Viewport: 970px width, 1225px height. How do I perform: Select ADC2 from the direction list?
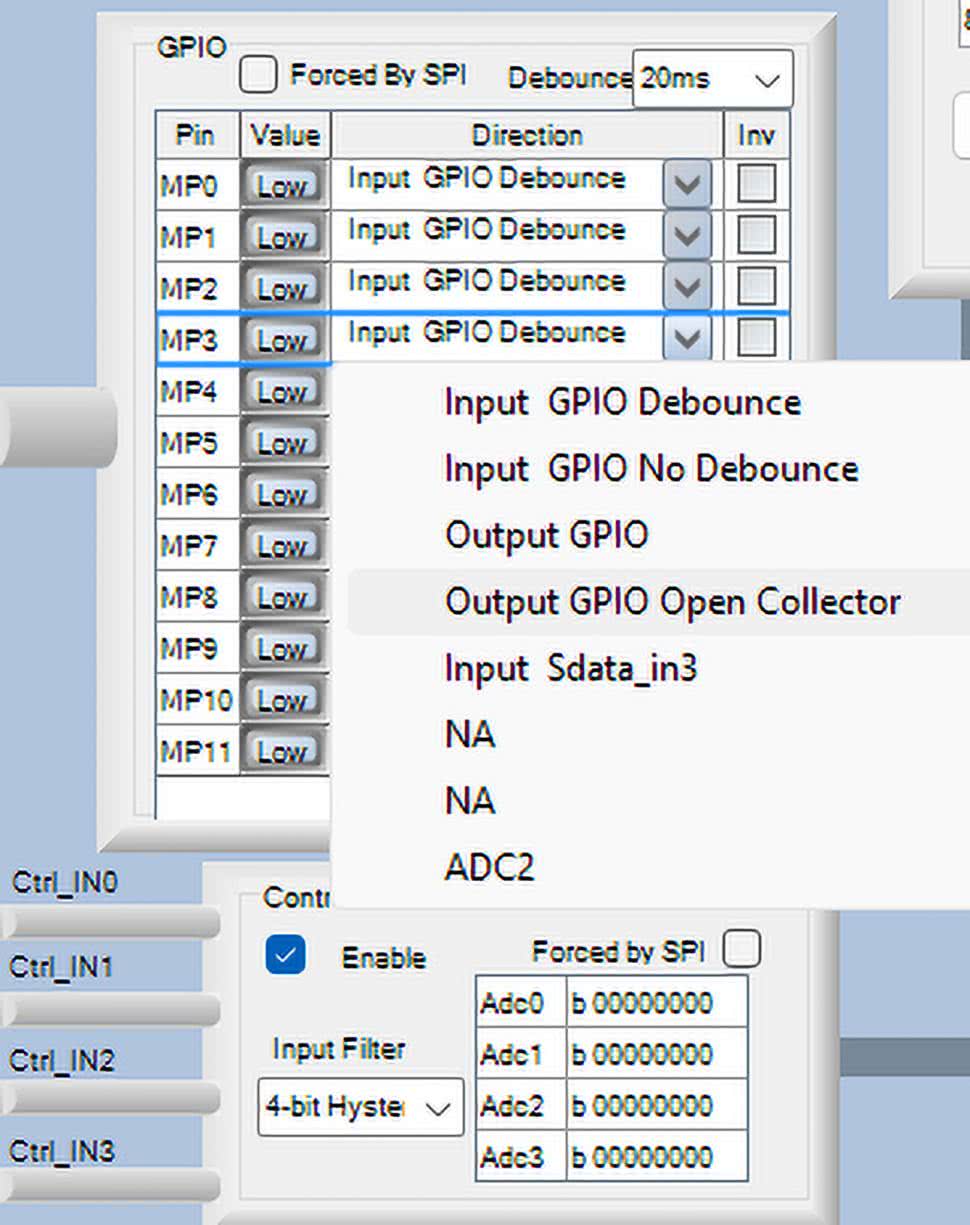point(489,867)
